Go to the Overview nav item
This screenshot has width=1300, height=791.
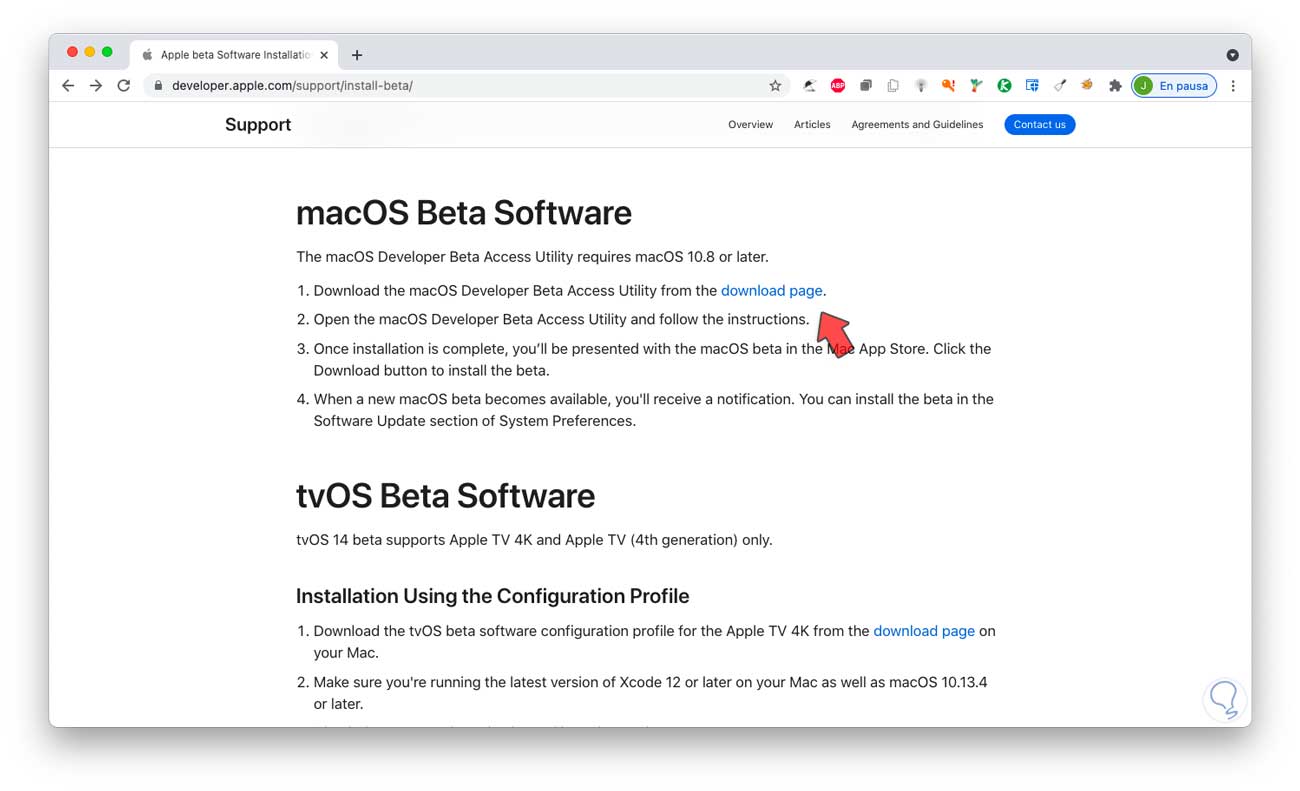click(x=750, y=125)
